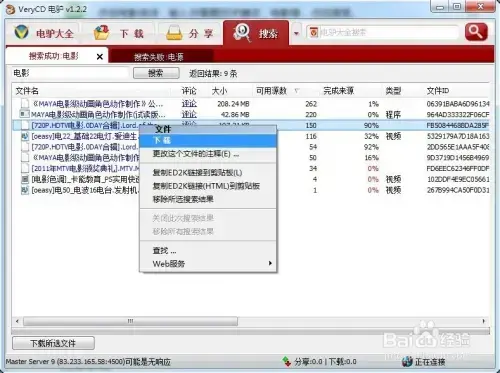Image resolution: width=500 pixels, height=373 pixels.
Task: Choose 复制ED2K链接(HTML)到剪贴板
Action: tap(208, 186)
